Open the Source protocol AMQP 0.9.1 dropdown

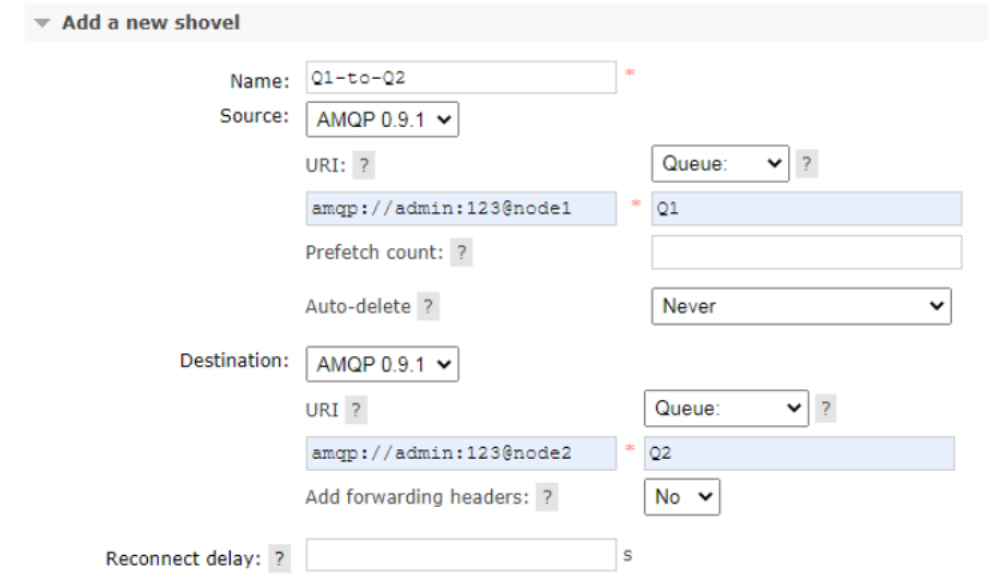[x=382, y=120]
